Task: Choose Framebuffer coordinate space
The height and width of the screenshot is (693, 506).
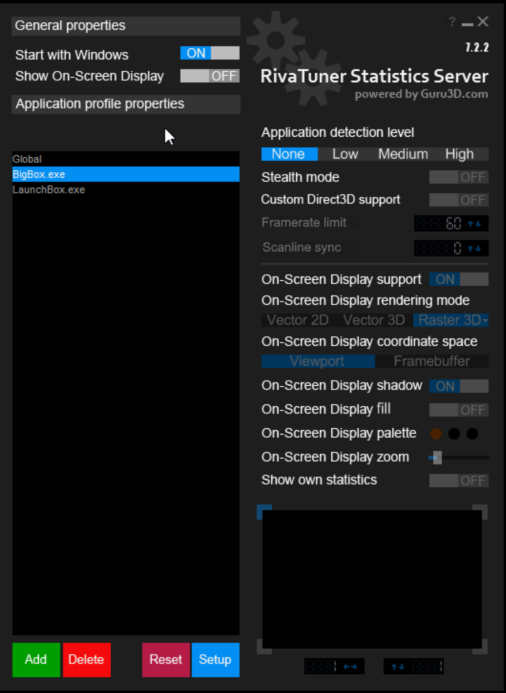Action: point(432,361)
